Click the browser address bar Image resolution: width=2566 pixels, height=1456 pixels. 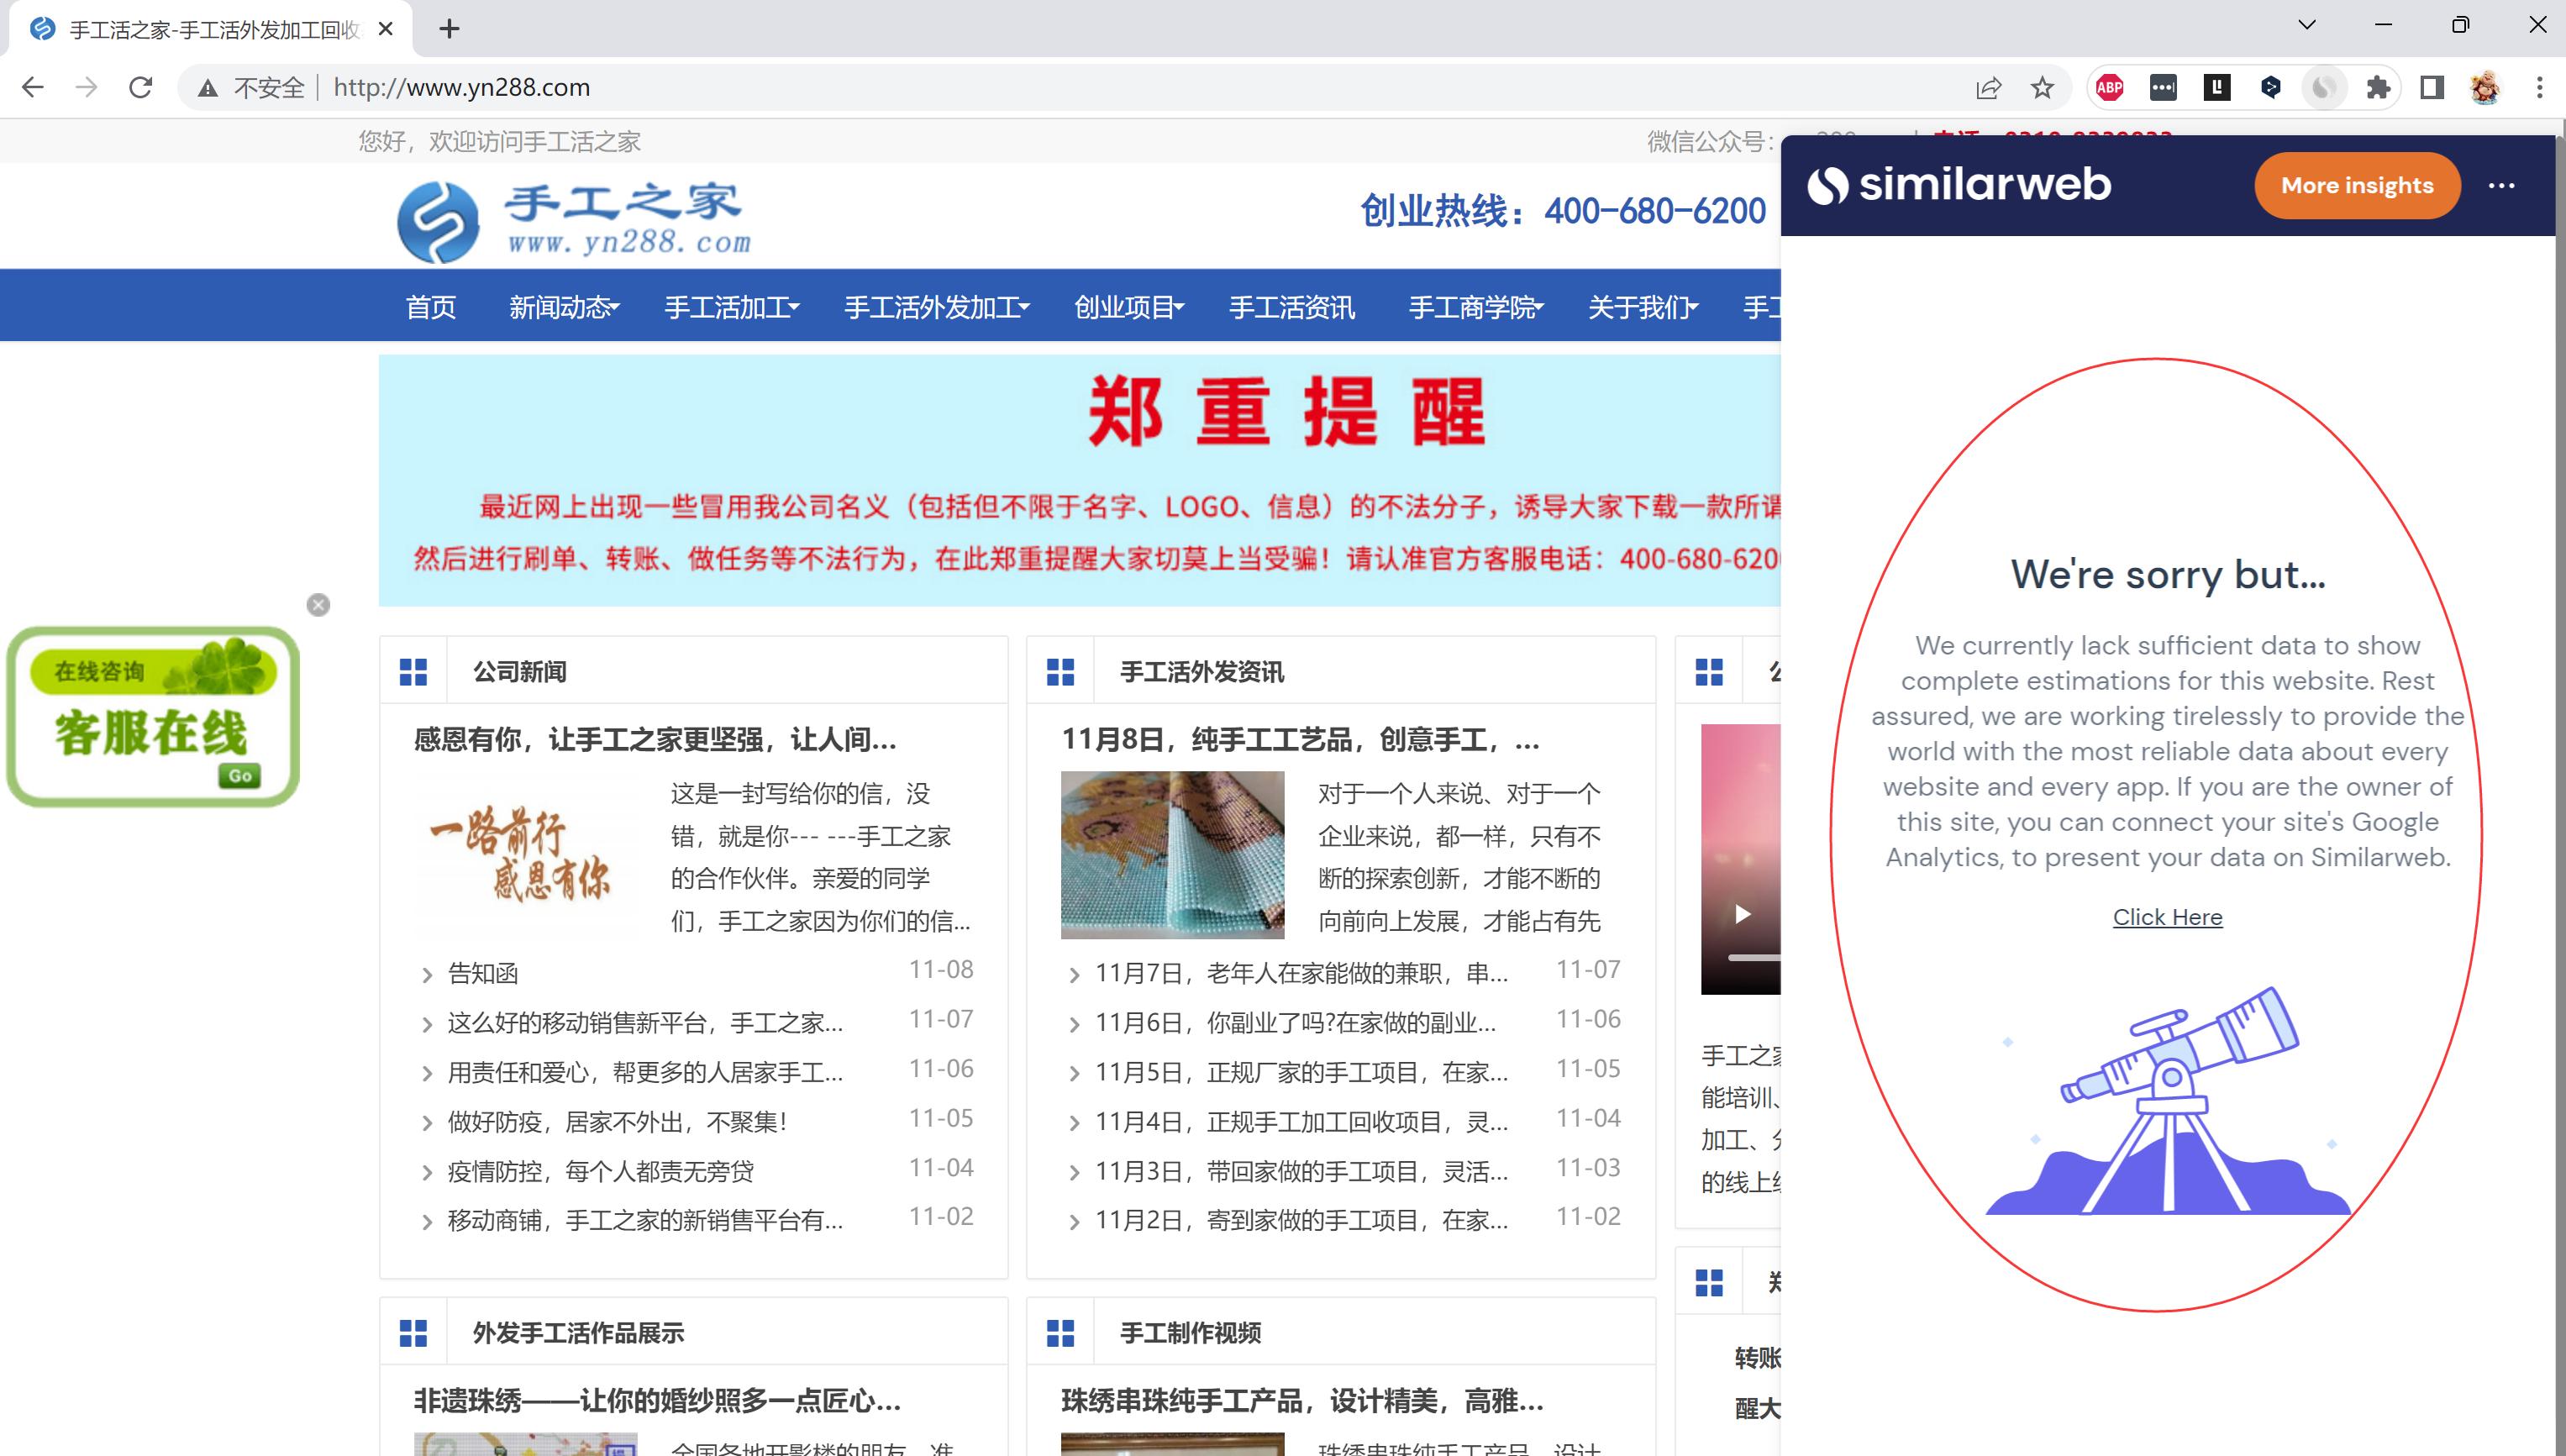coord(700,87)
